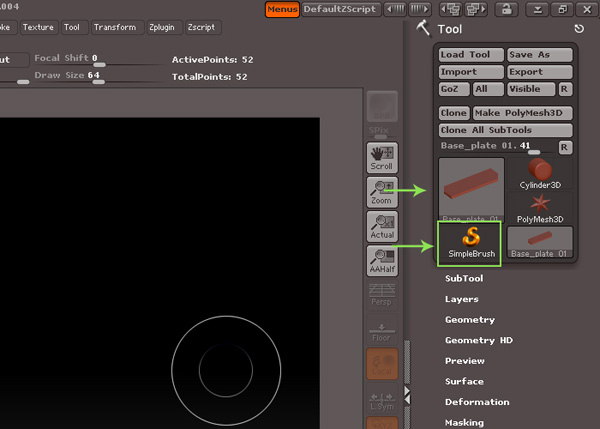
Task: Open the Transform menu
Action: coord(114,27)
